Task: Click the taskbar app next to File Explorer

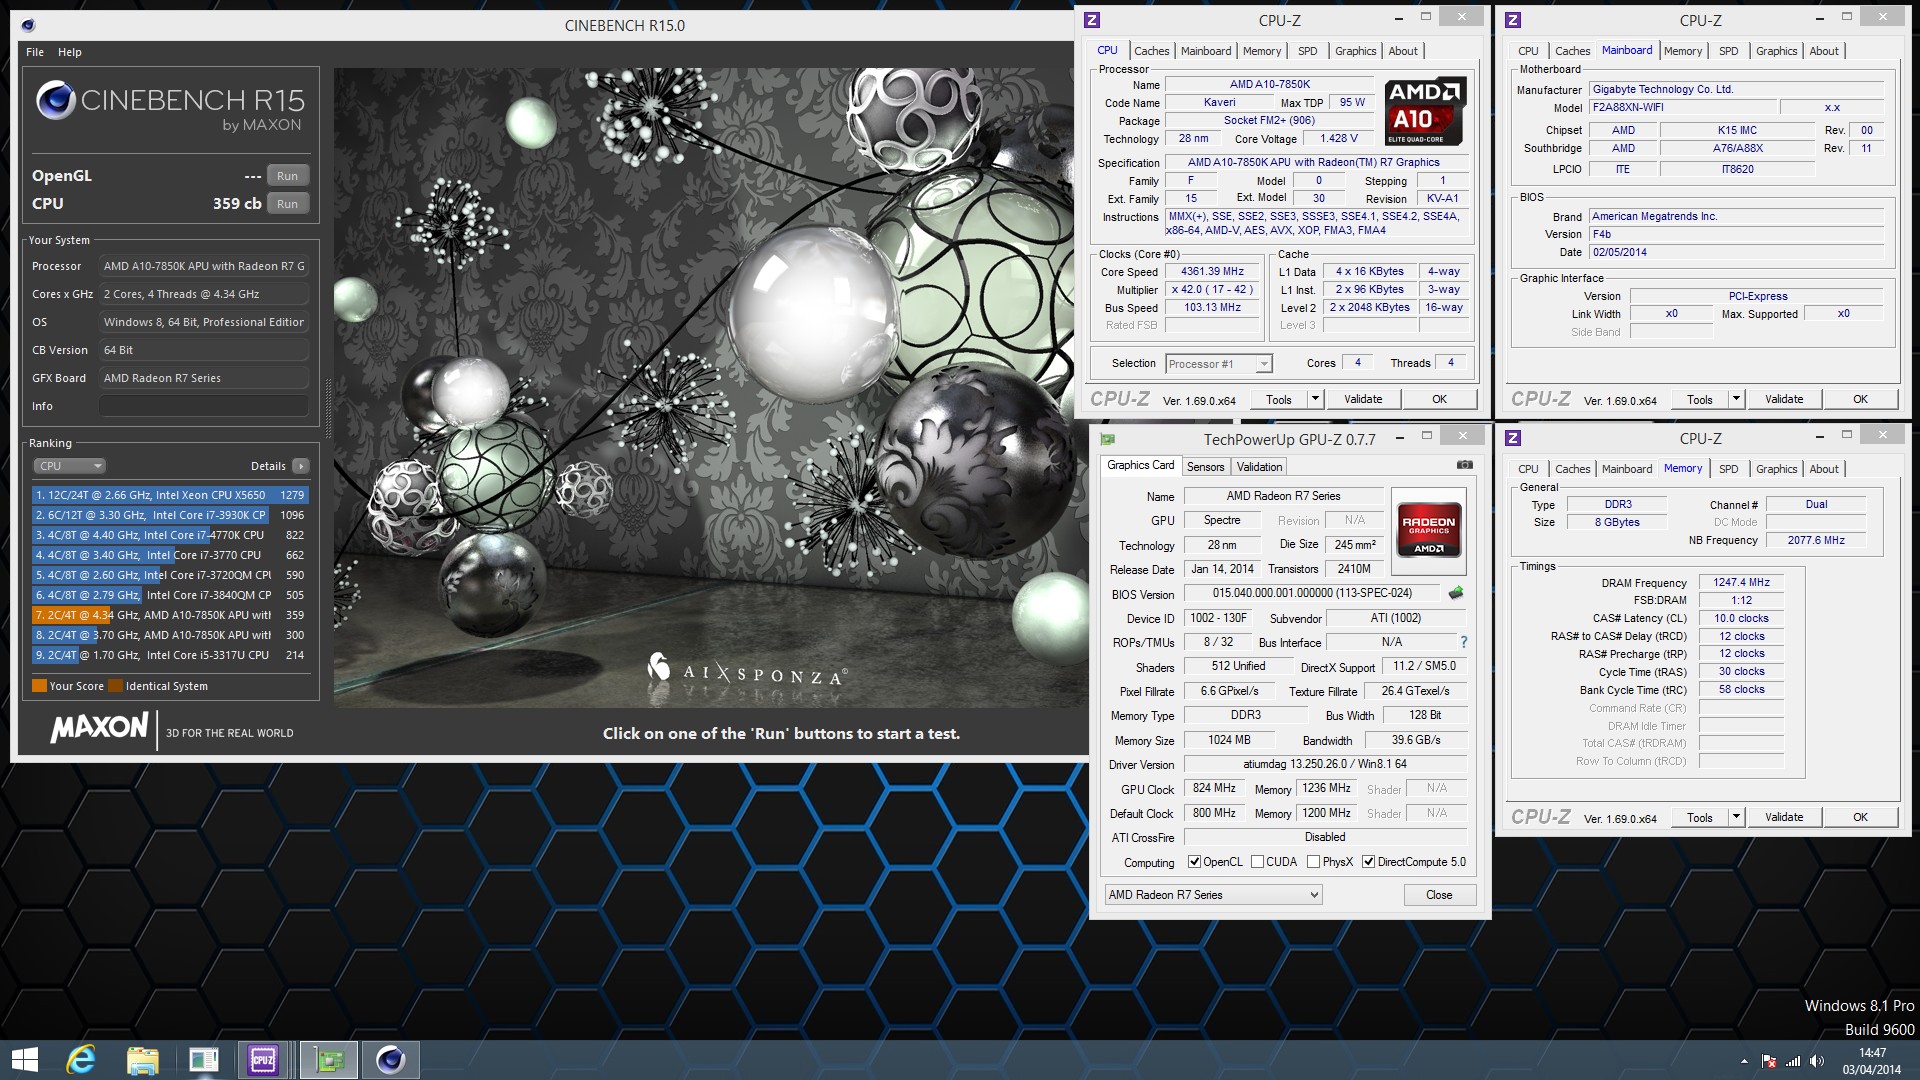Action: point(203,1059)
